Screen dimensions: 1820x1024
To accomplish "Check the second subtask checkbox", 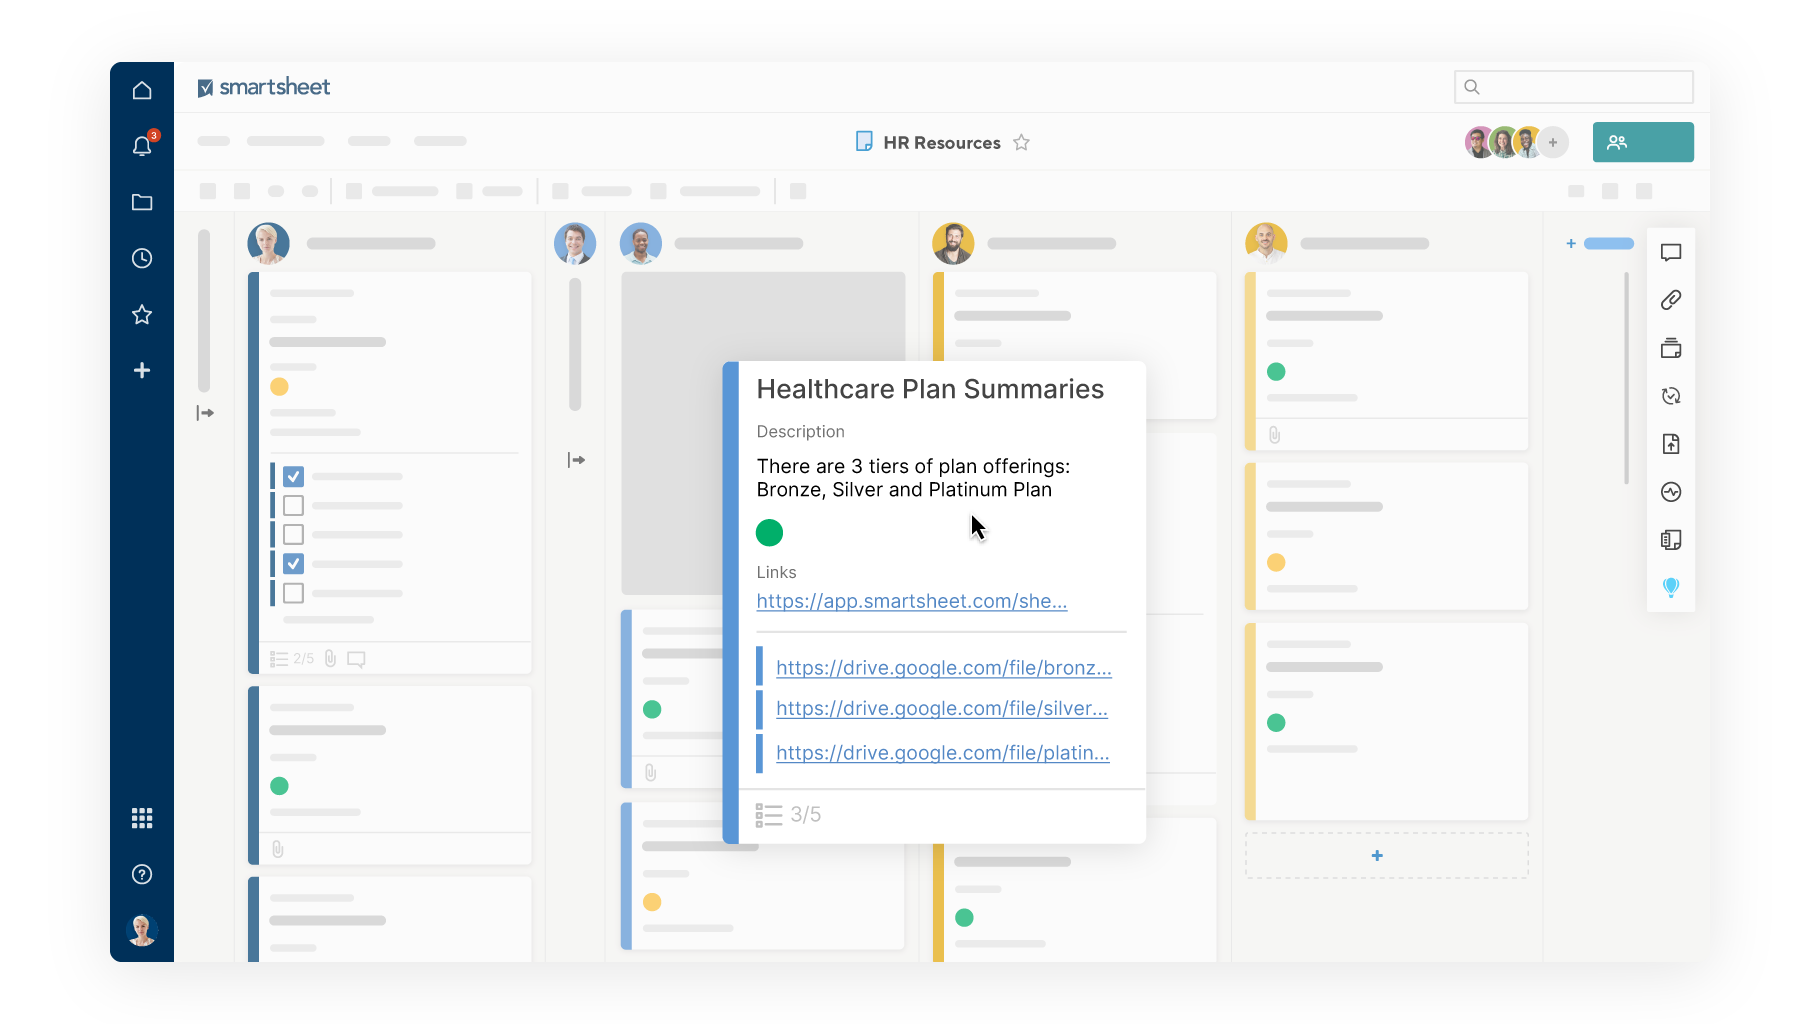I will pyautogui.click(x=293, y=505).
